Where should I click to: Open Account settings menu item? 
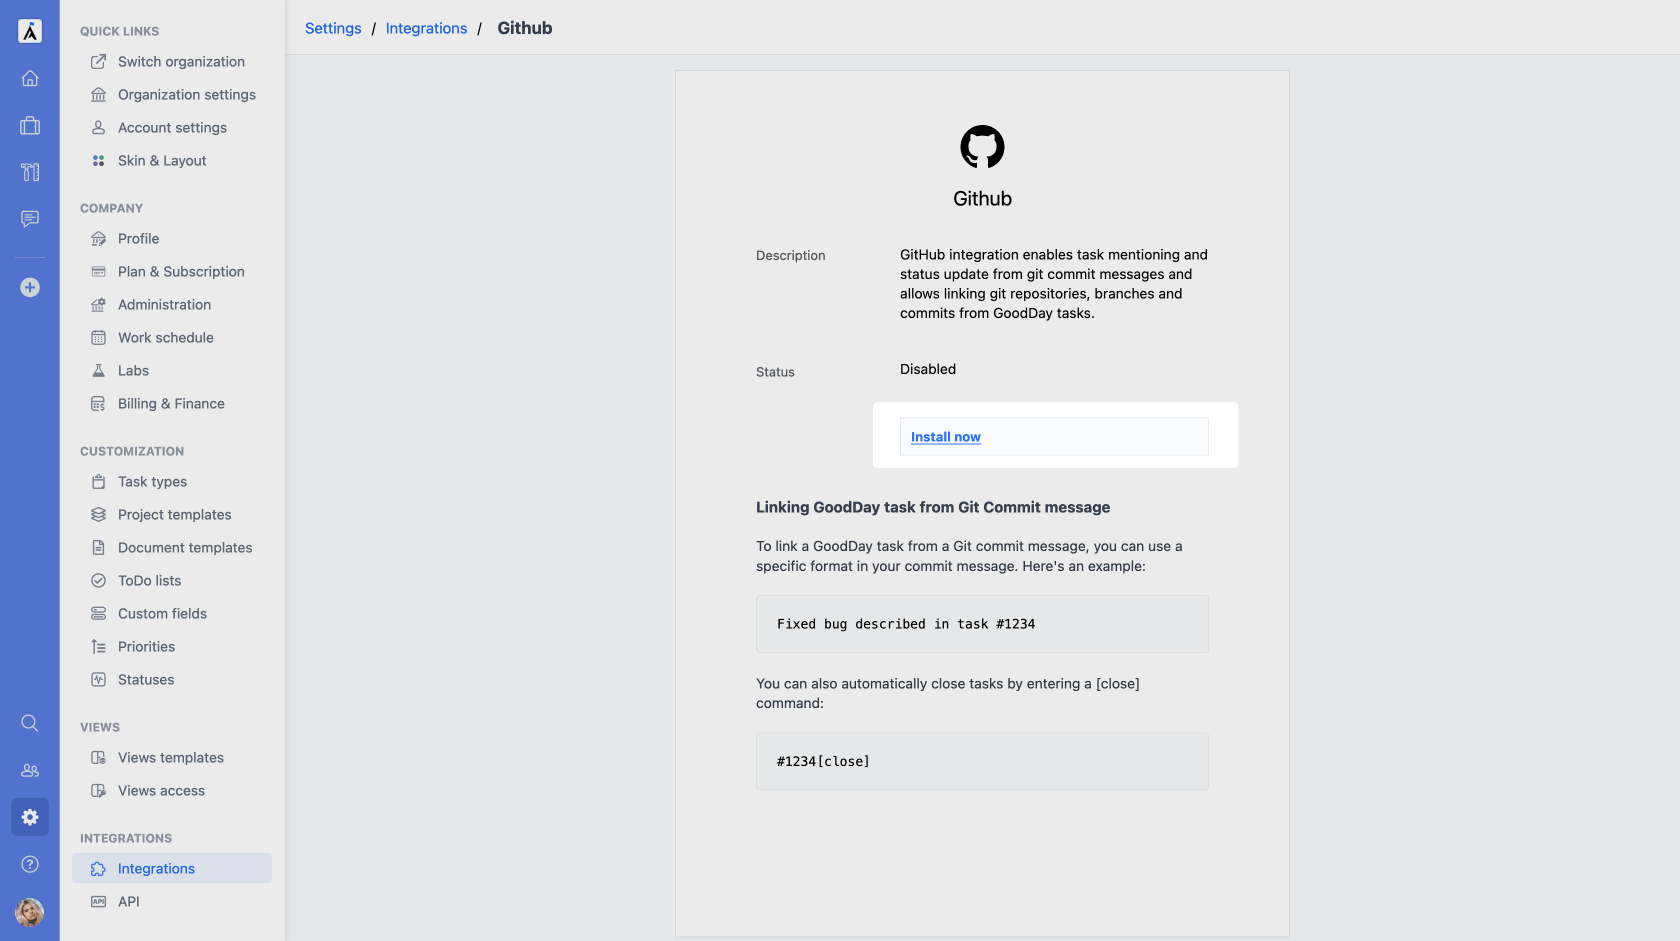[x=172, y=128]
